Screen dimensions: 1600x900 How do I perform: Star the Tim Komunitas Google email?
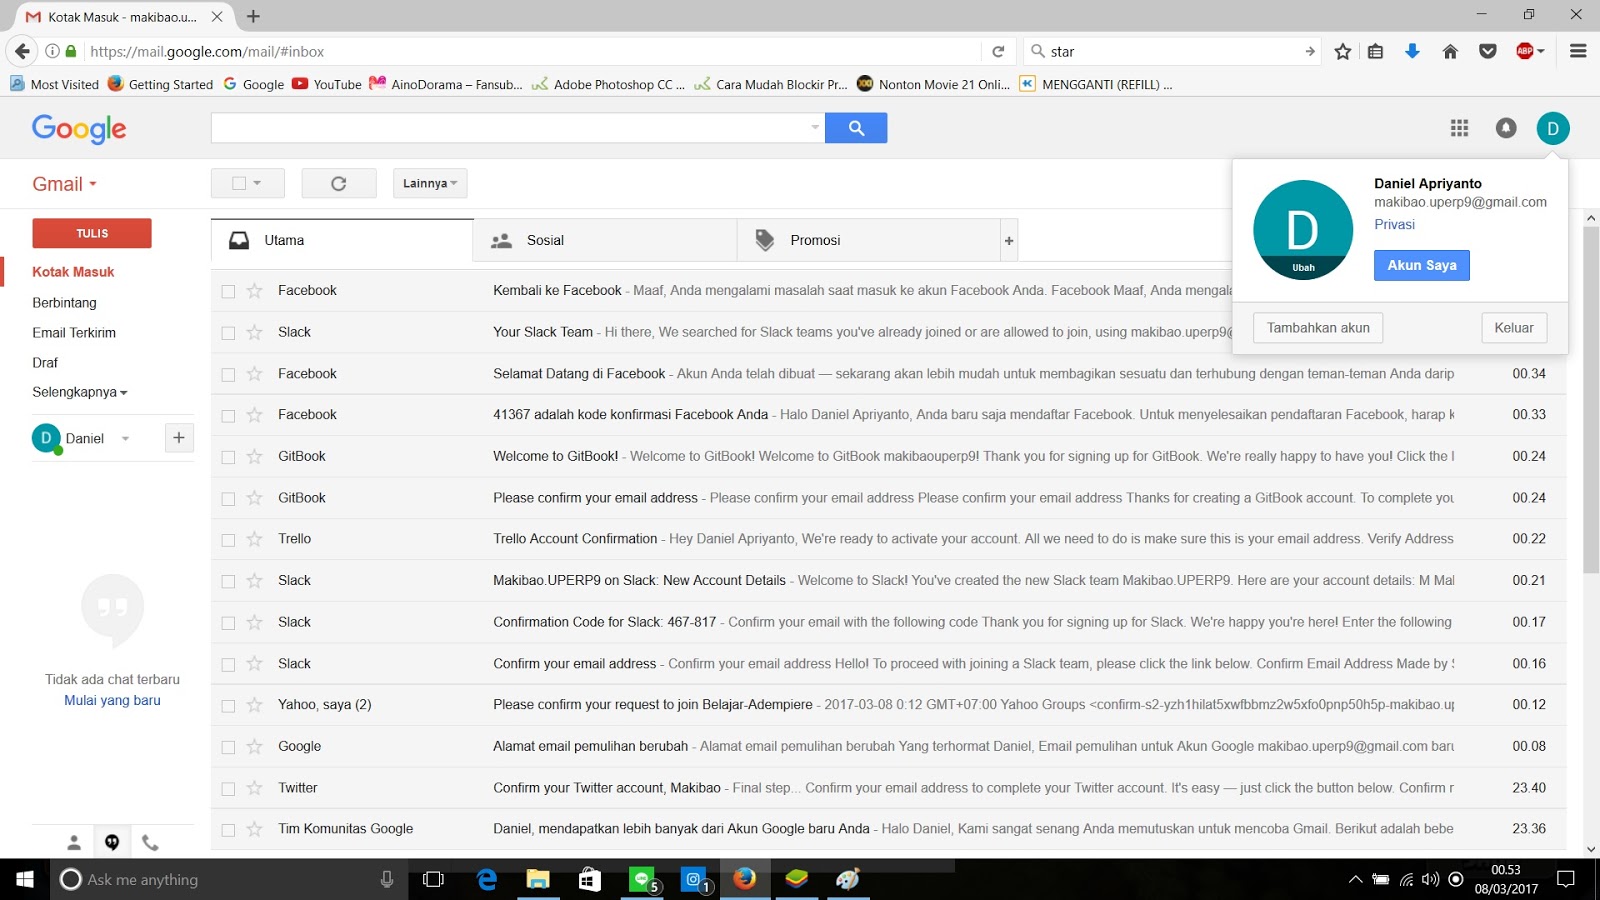coord(255,829)
